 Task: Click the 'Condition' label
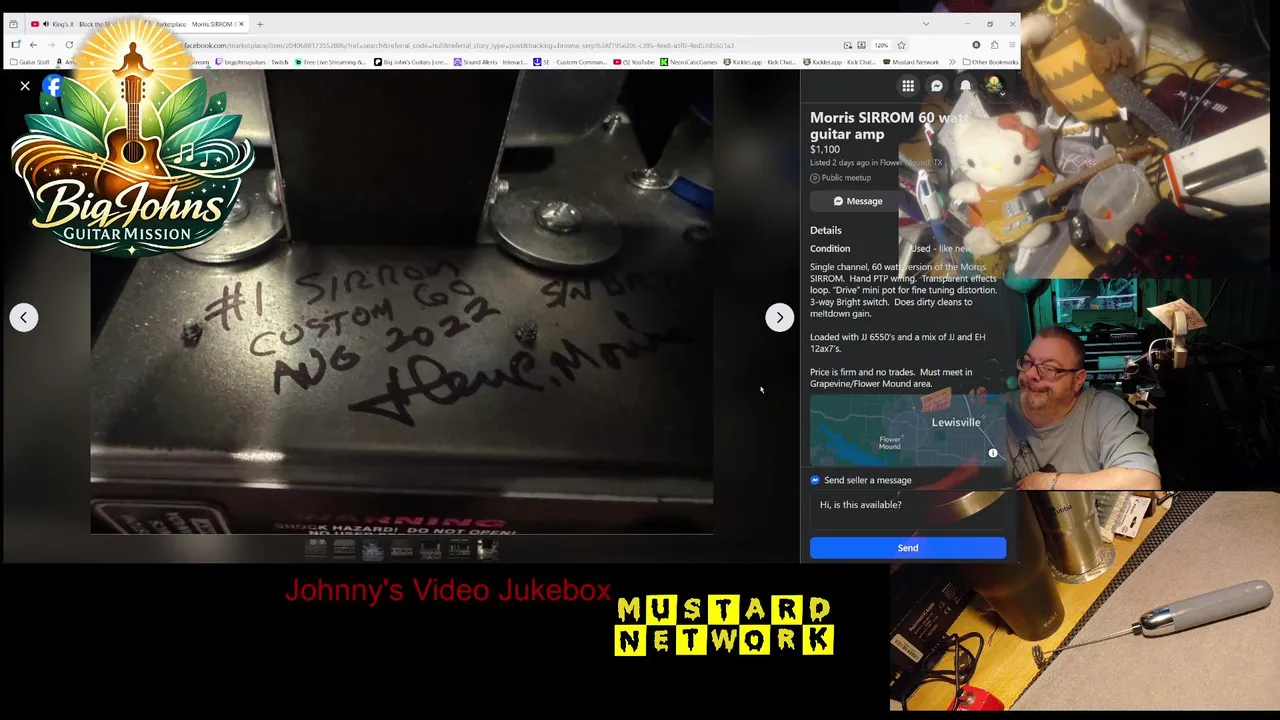coord(830,248)
